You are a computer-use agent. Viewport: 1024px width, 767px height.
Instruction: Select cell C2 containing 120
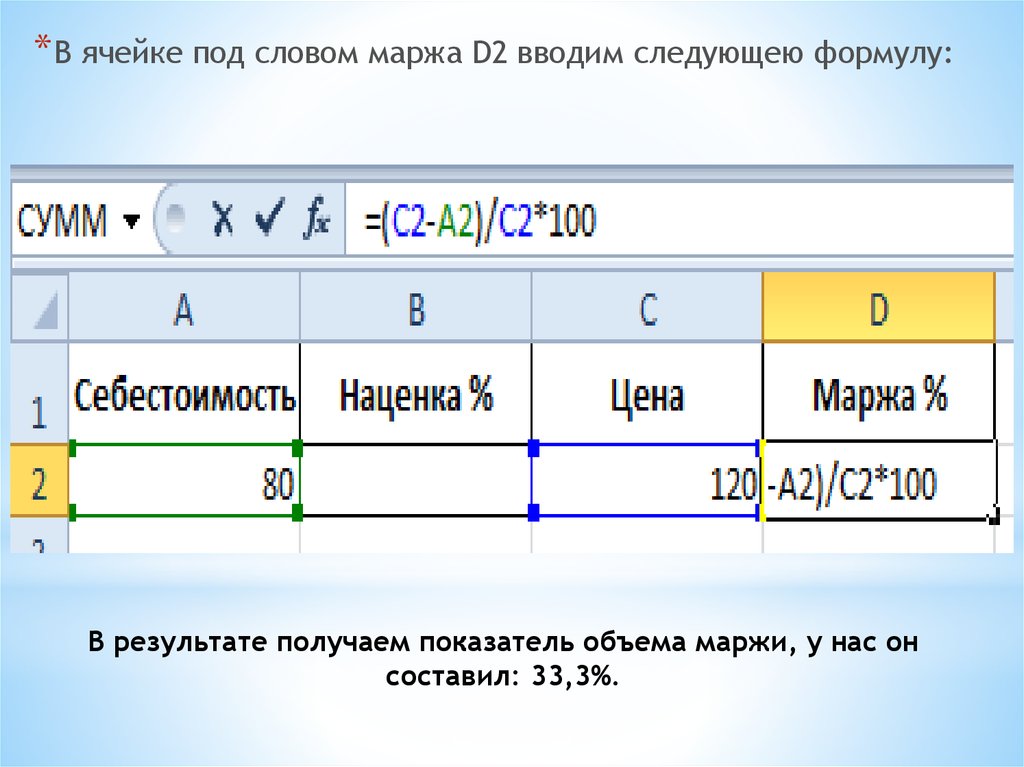[x=647, y=481]
